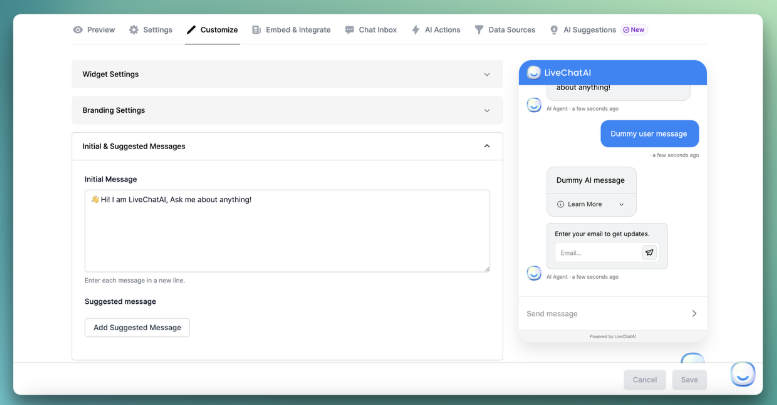This screenshot has height=405, width=777.
Task: Click the Initial & Suggested Messages up chevron
Action: [x=487, y=146]
